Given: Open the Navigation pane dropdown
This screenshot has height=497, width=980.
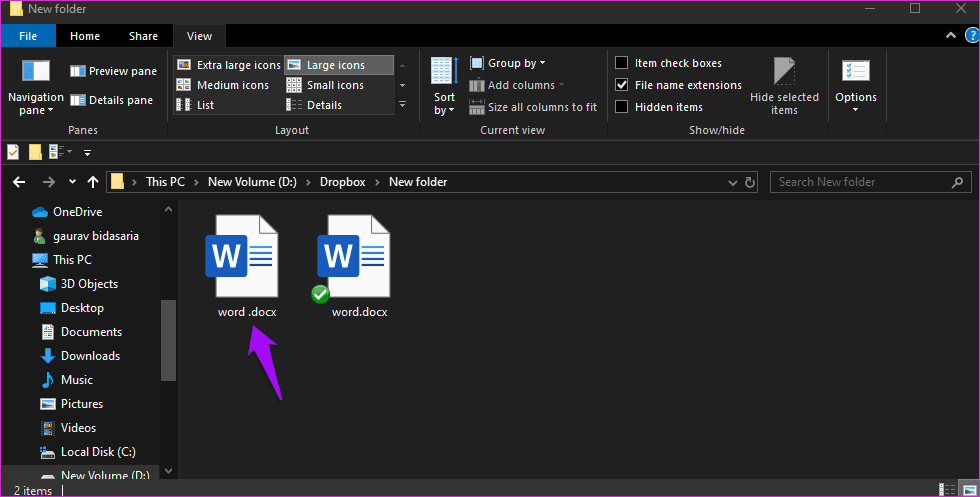Looking at the screenshot, I should [36, 88].
